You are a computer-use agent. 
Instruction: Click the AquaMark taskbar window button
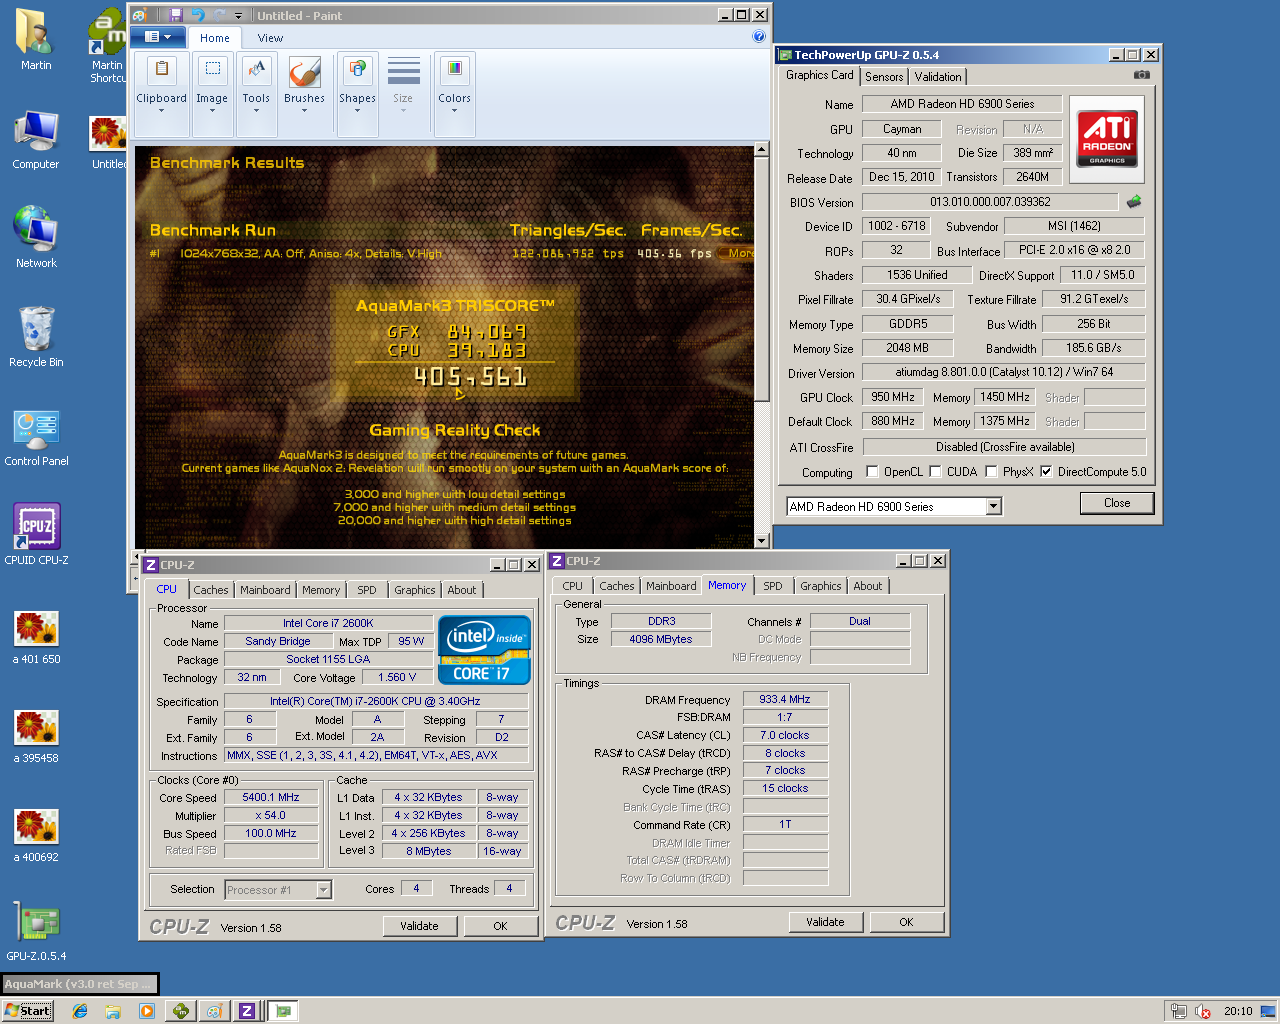click(79, 984)
